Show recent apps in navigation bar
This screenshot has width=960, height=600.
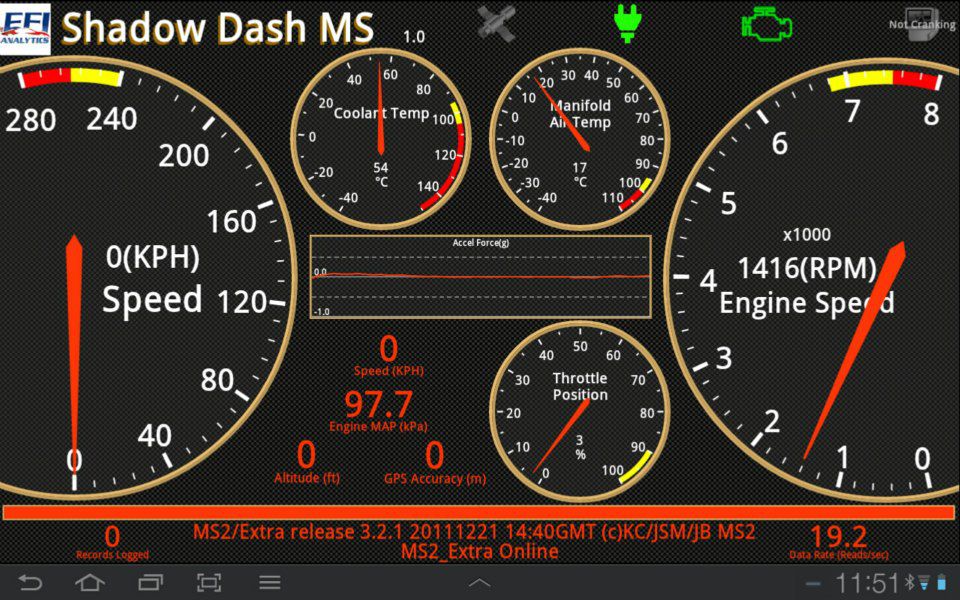[x=150, y=582]
